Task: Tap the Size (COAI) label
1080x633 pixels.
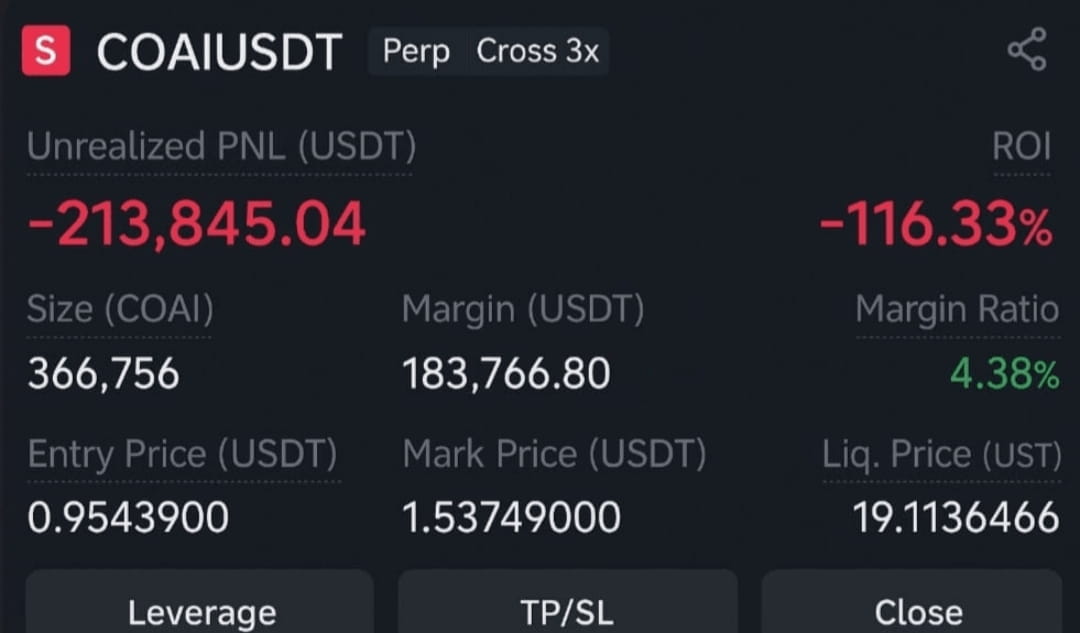Action: (120, 309)
